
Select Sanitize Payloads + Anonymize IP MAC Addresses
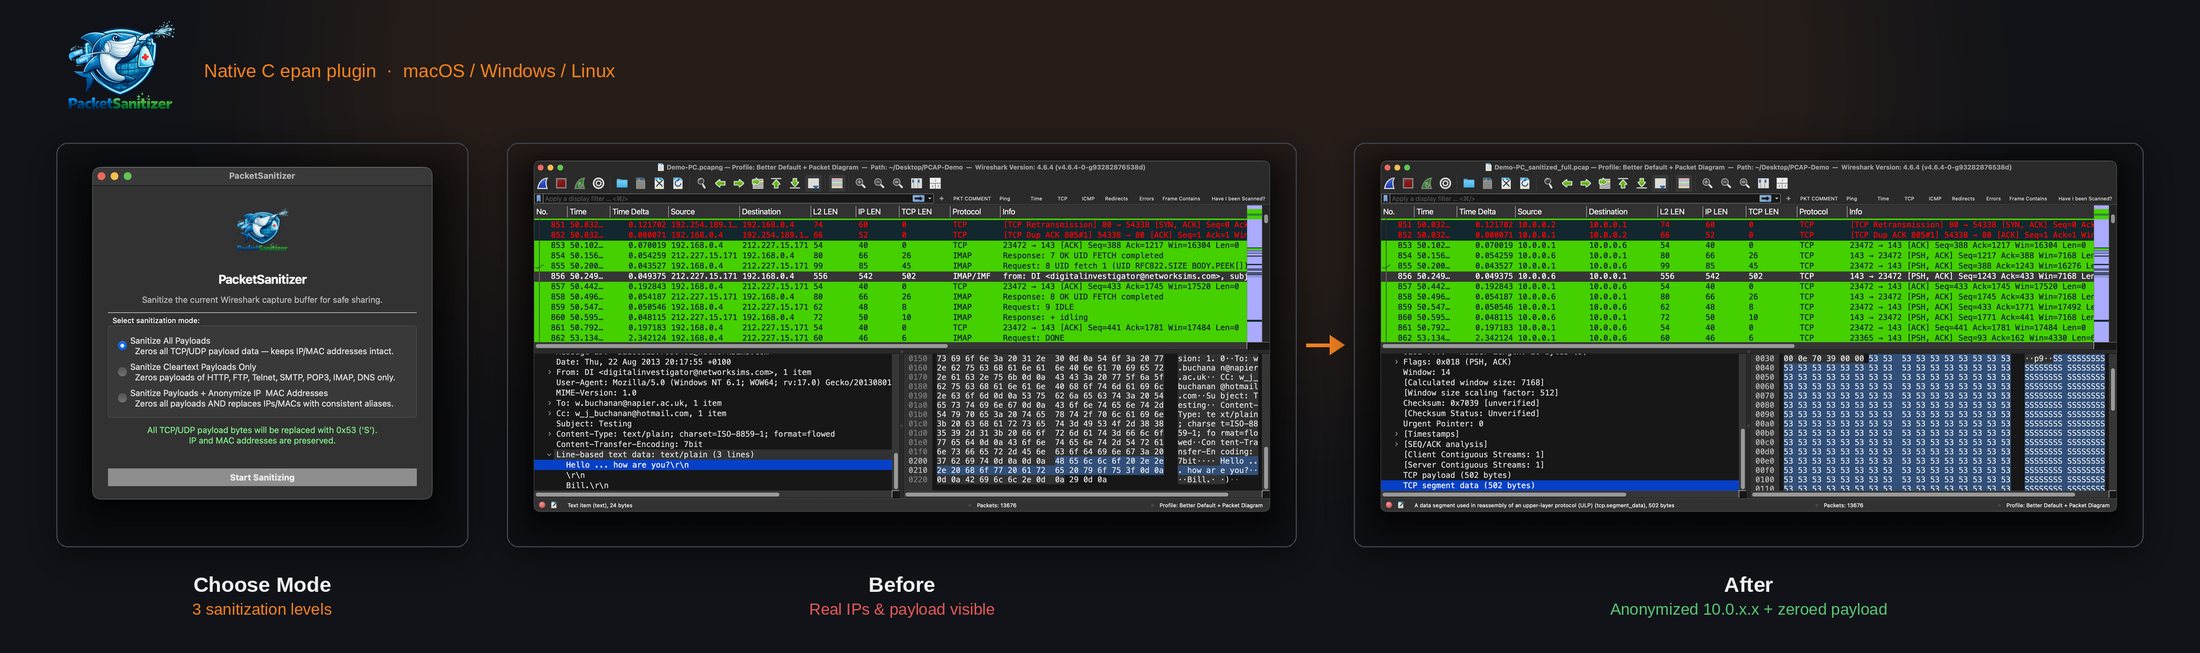click(x=122, y=398)
